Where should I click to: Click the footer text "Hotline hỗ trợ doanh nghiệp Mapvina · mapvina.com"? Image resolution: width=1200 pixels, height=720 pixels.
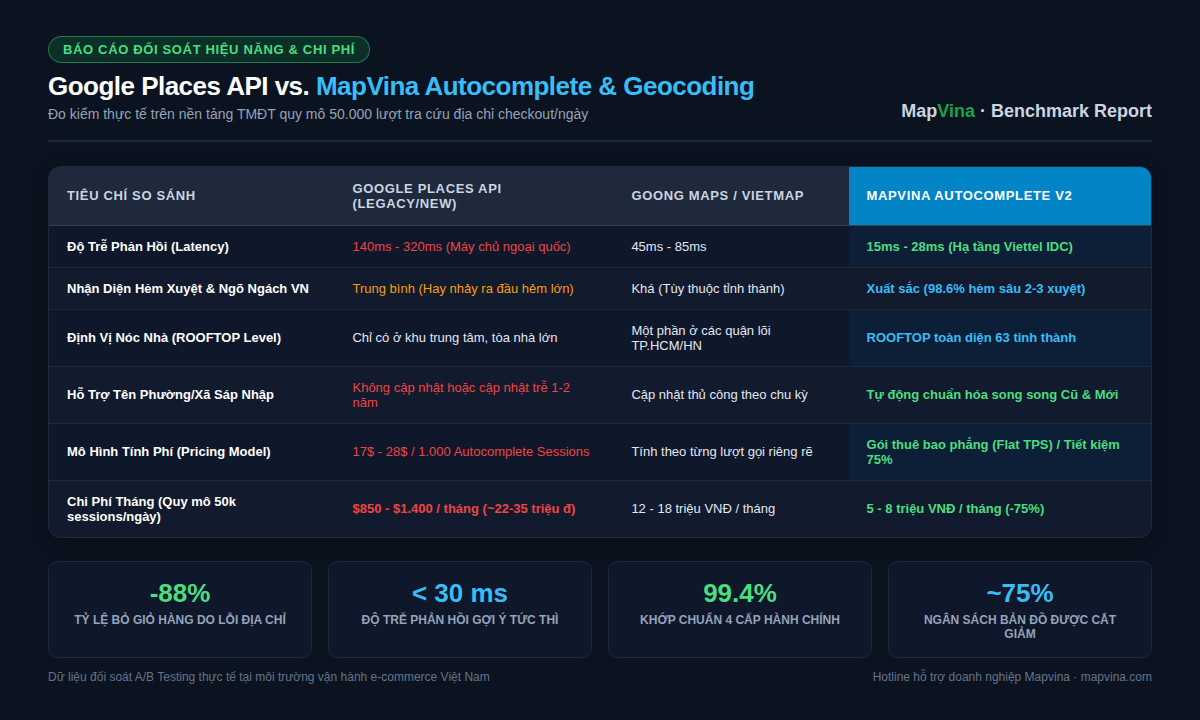pos(1012,677)
